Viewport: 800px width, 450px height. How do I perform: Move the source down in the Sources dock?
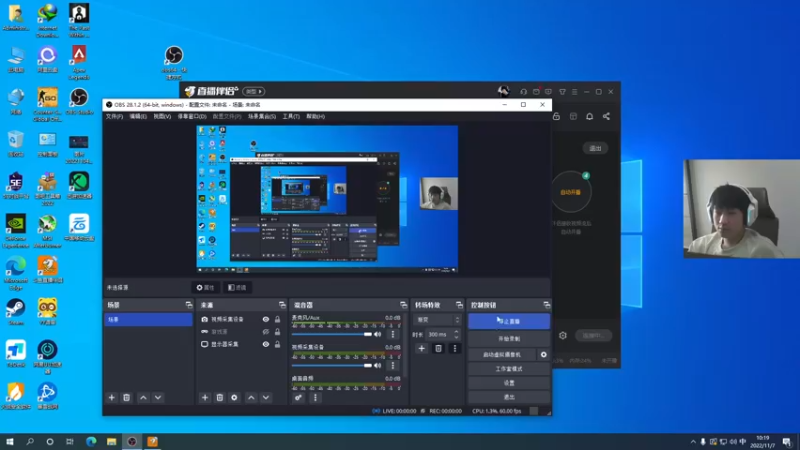click(266, 397)
